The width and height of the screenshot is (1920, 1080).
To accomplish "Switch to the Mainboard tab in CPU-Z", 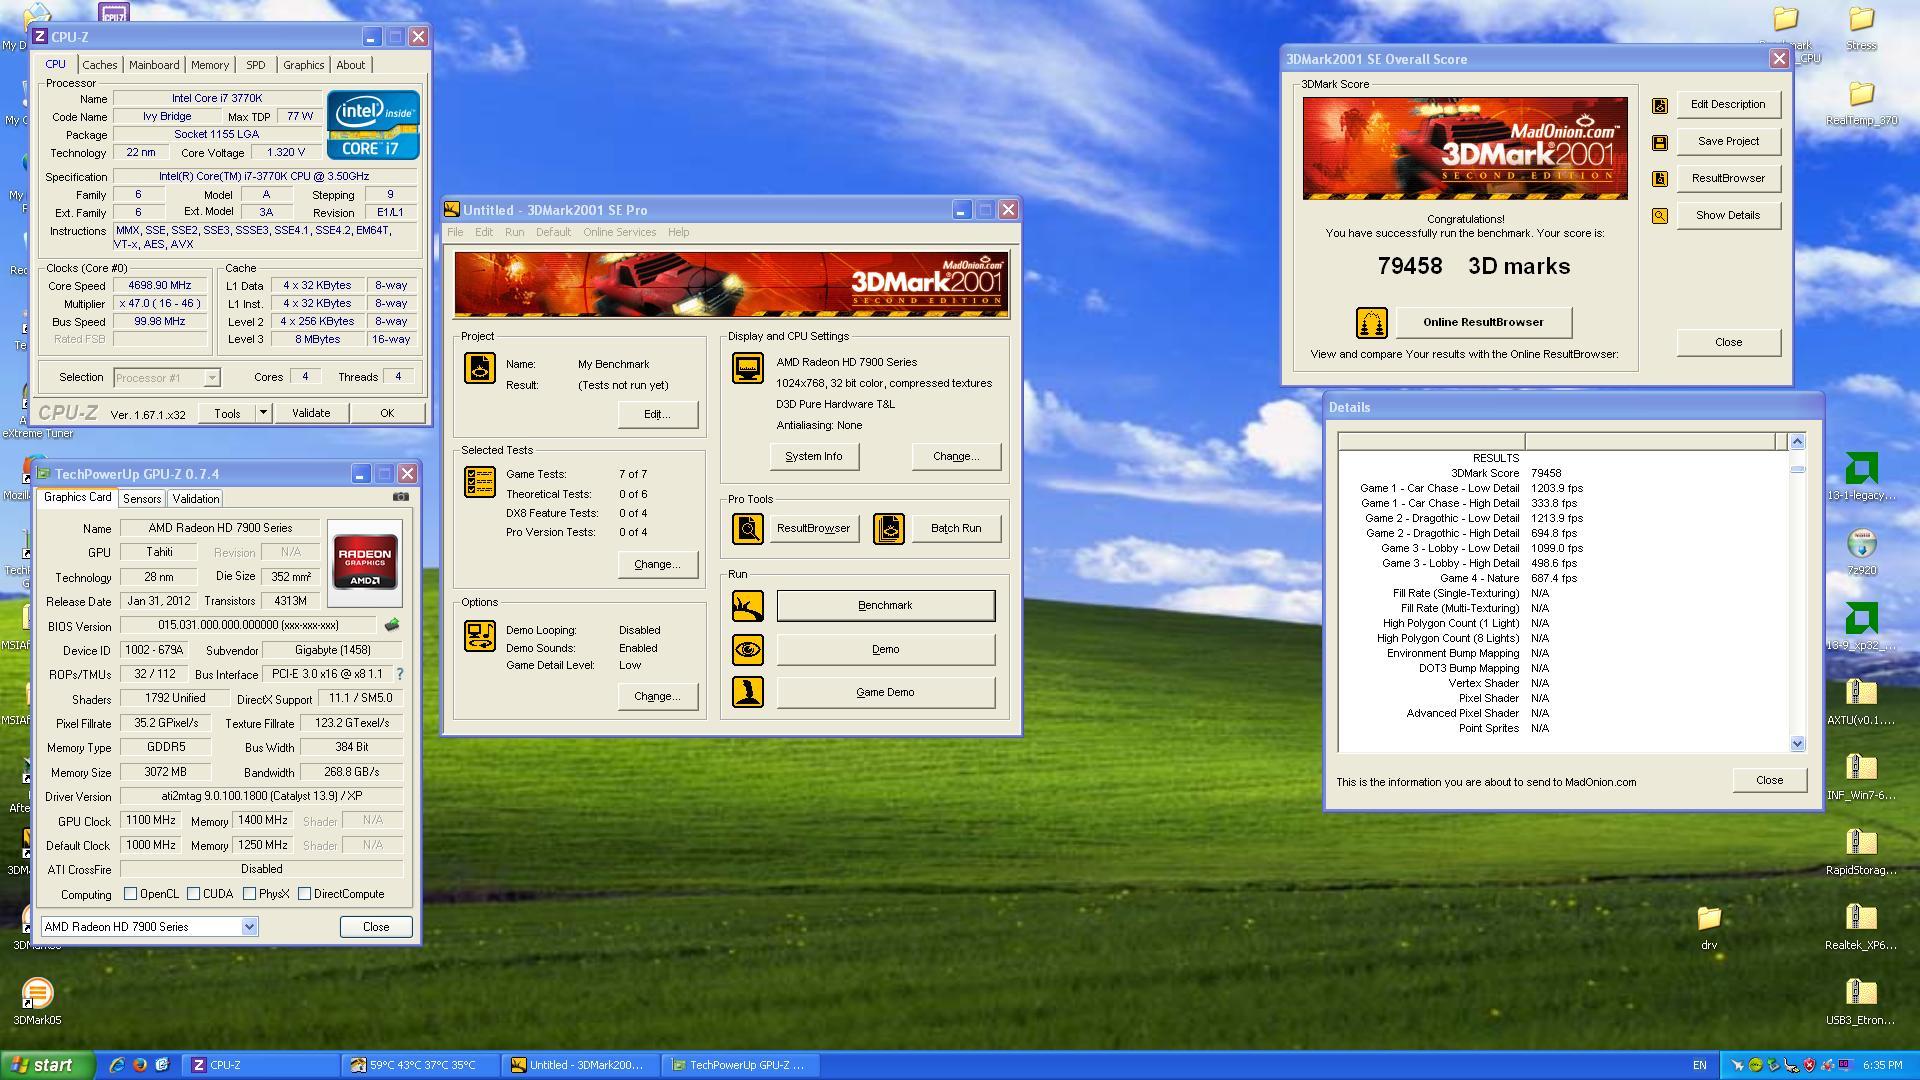I will coord(154,65).
